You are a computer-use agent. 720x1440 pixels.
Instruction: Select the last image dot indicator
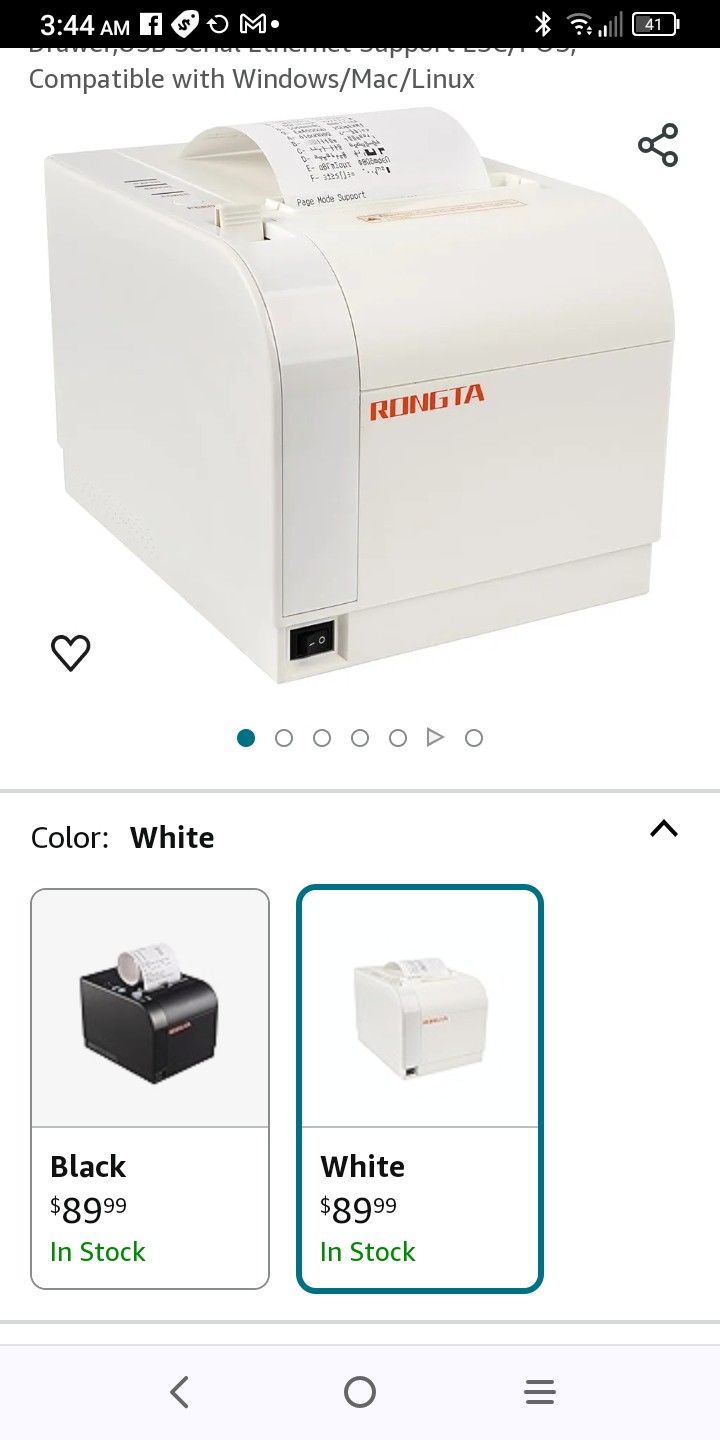click(474, 738)
